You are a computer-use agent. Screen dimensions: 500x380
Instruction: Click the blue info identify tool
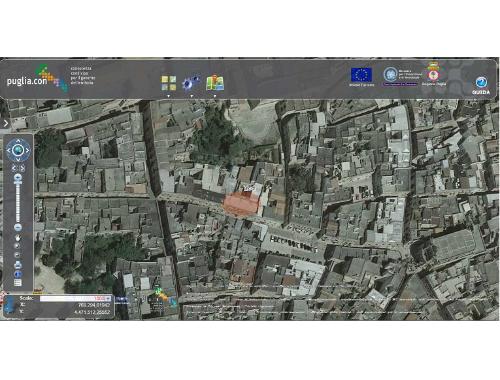pos(18,274)
